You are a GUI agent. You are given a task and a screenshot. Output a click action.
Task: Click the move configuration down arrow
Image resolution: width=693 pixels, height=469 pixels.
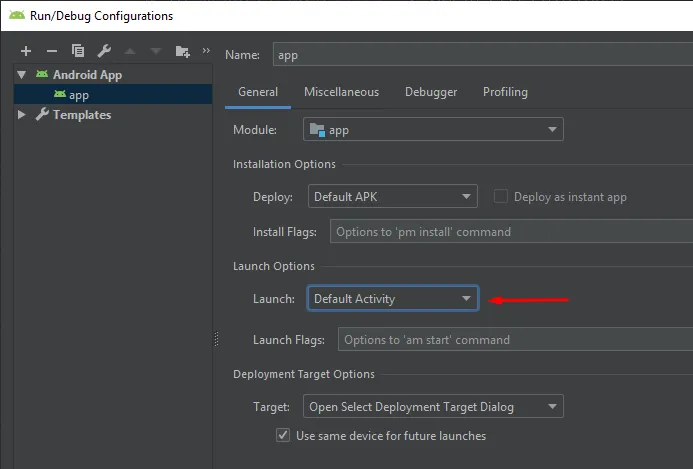click(155, 51)
